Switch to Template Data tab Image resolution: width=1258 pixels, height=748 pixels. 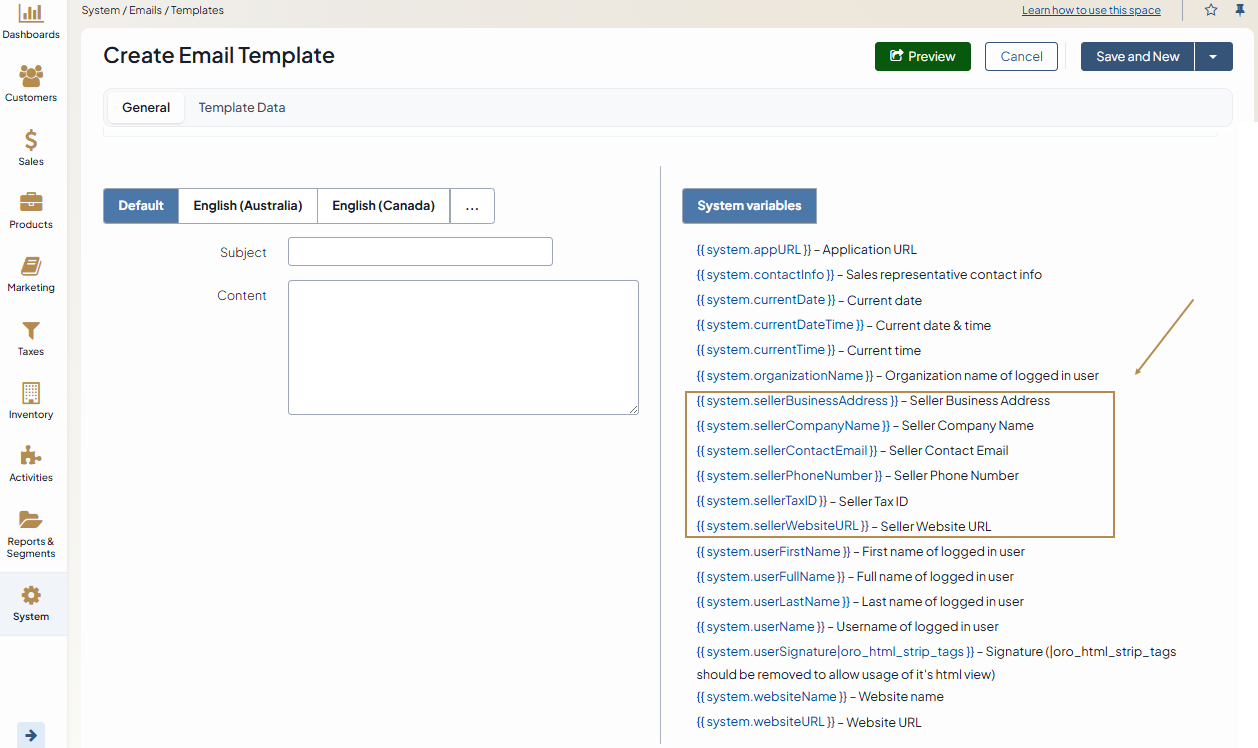tap(242, 108)
